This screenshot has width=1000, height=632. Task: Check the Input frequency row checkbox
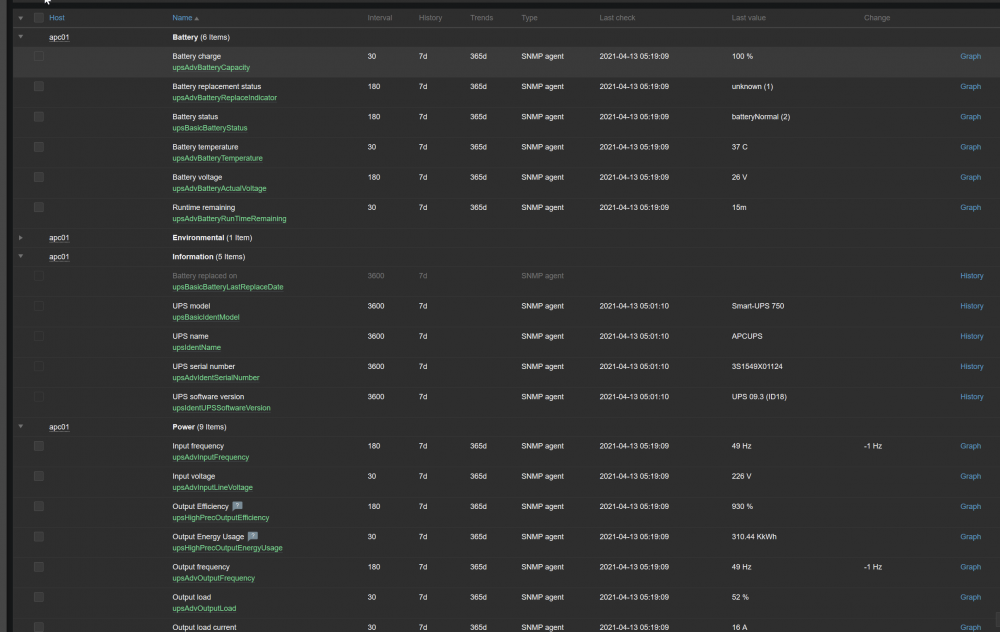39,446
